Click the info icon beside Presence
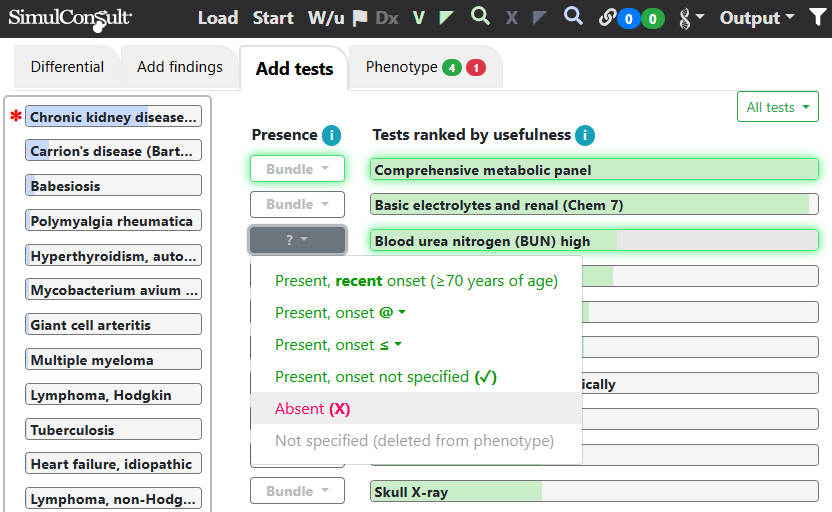 click(x=332, y=135)
